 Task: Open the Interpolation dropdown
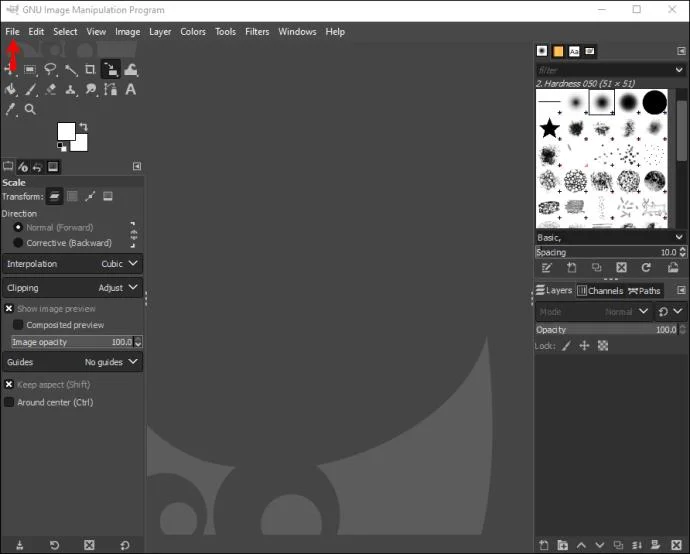pyautogui.click(x=73, y=264)
